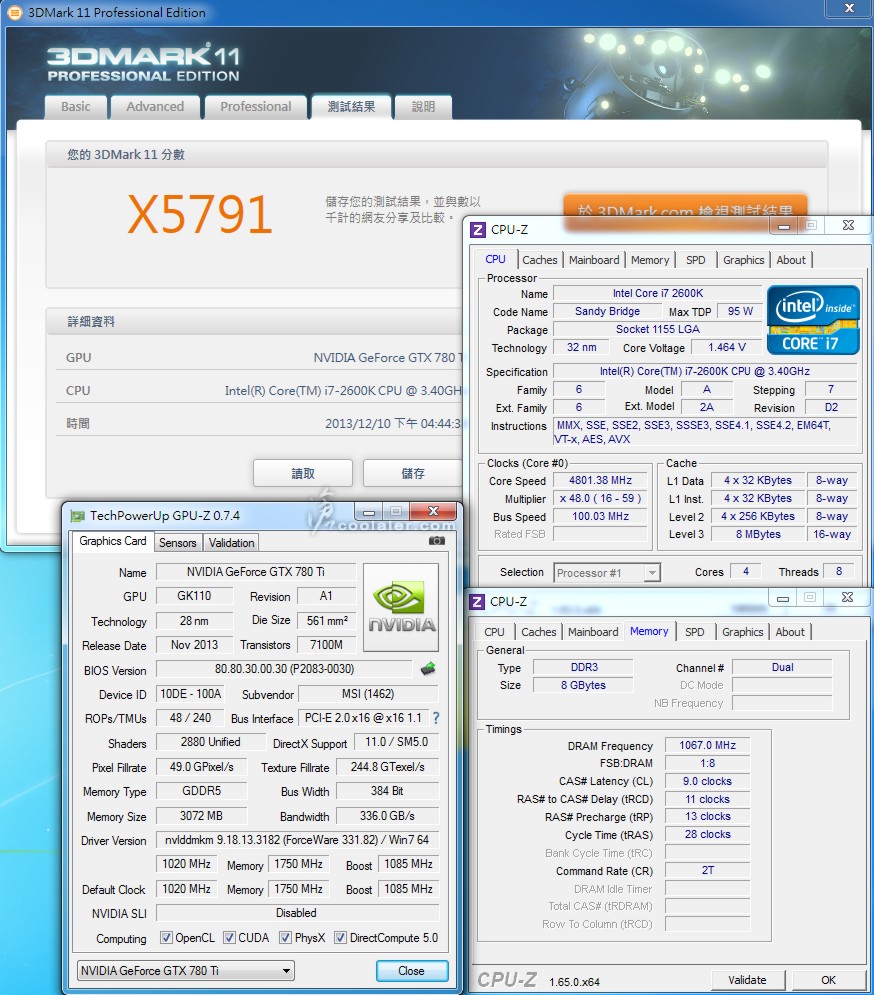Toggle the DirectCompute 5.0 checkbox
Screen dimensions: 874x995
[340, 937]
